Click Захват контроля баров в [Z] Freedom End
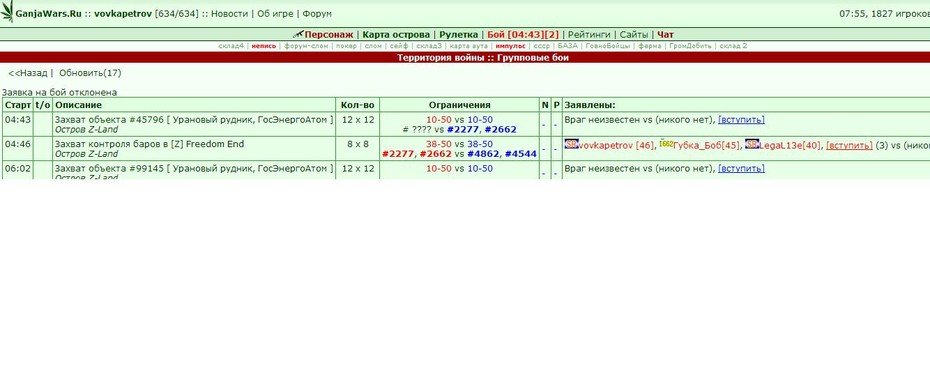This screenshot has height=366, width=930. [149, 144]
